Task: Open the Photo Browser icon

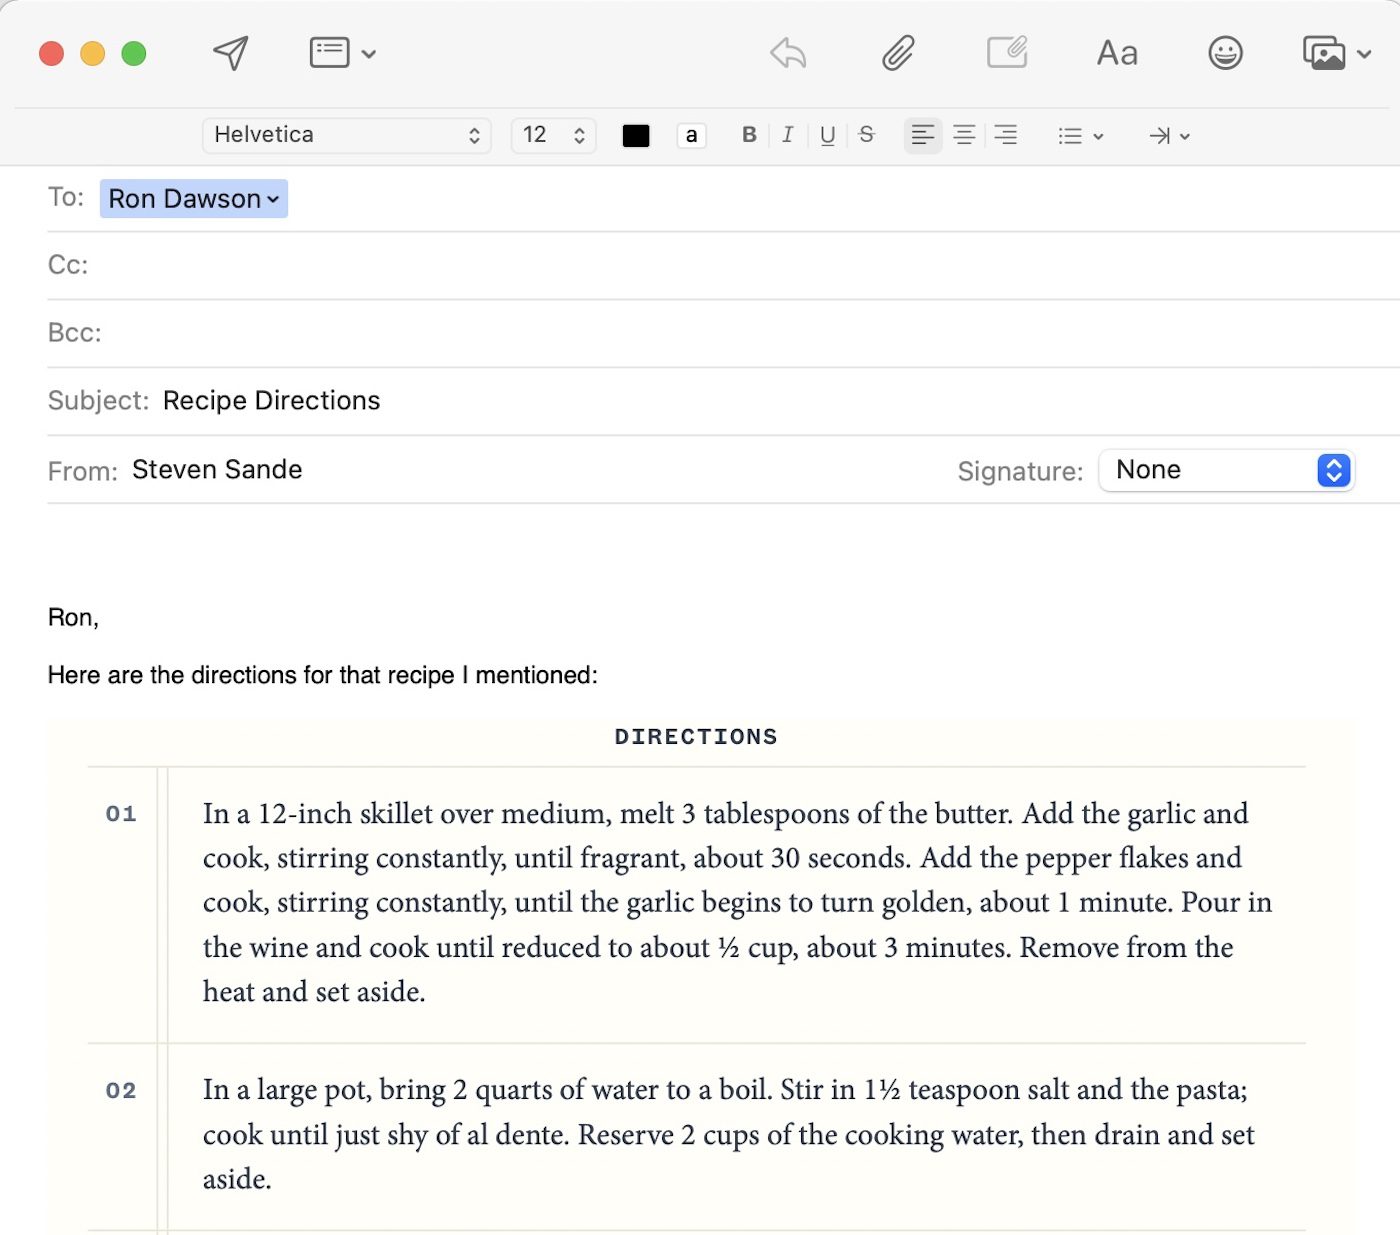Action: coord(1335,53)
